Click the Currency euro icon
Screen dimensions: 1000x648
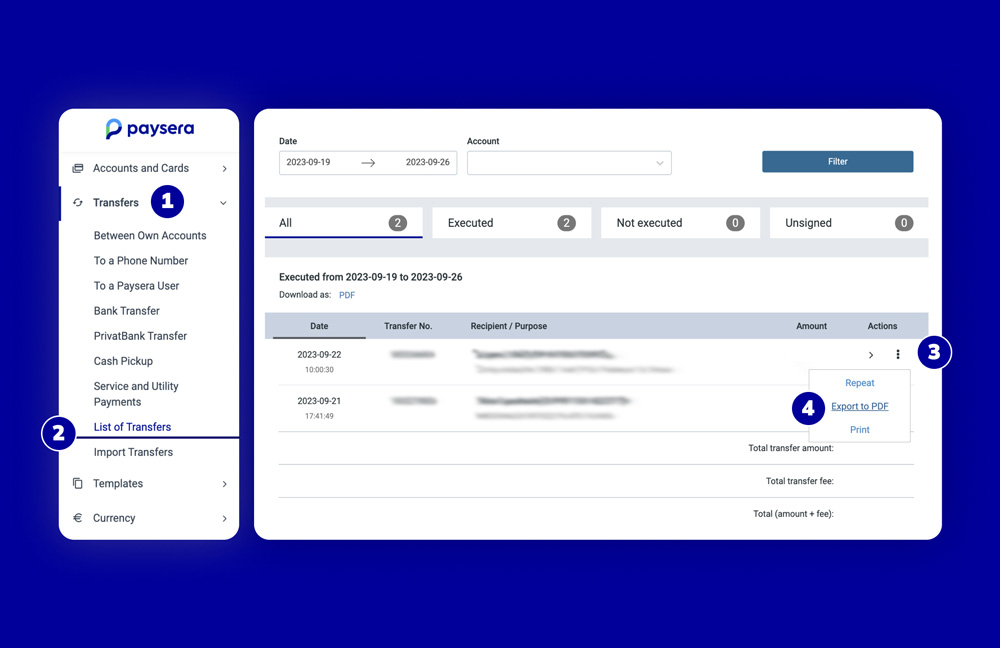coord(79,517)
